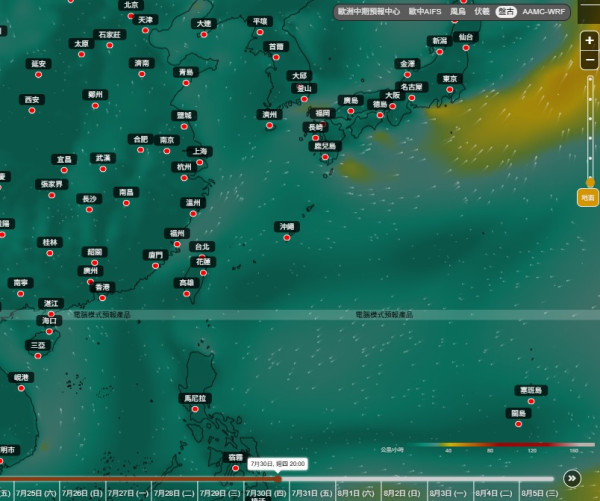Choose the 風烏 model tab
The height and width of the screenshot is (501, 600).
tap(458, 11)
